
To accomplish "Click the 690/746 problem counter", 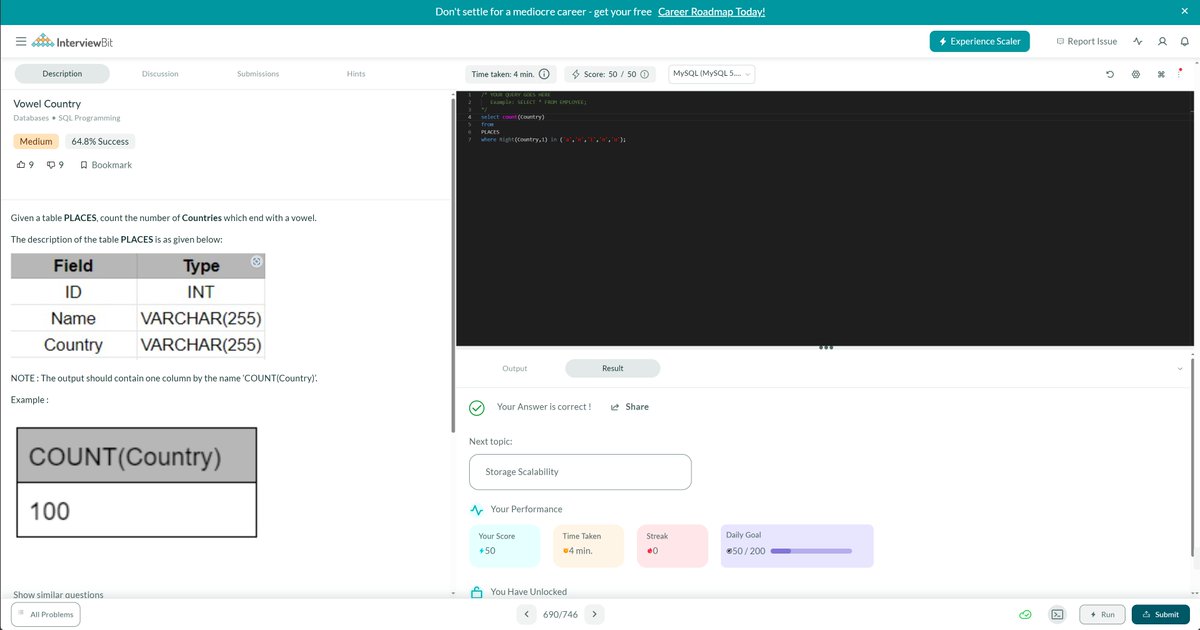I will click(560, 614).
